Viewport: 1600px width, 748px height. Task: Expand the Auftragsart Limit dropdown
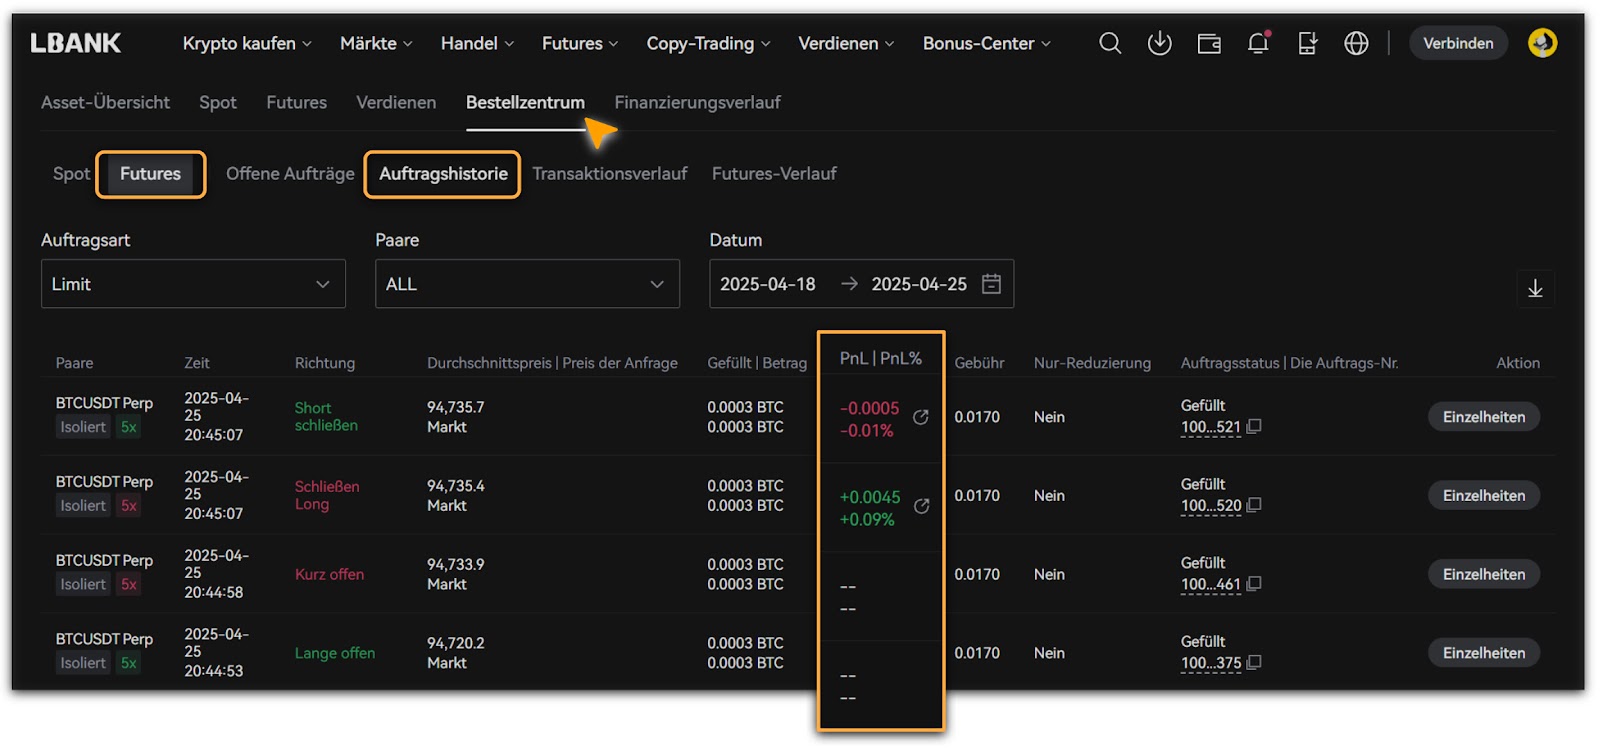click(193, 284)
